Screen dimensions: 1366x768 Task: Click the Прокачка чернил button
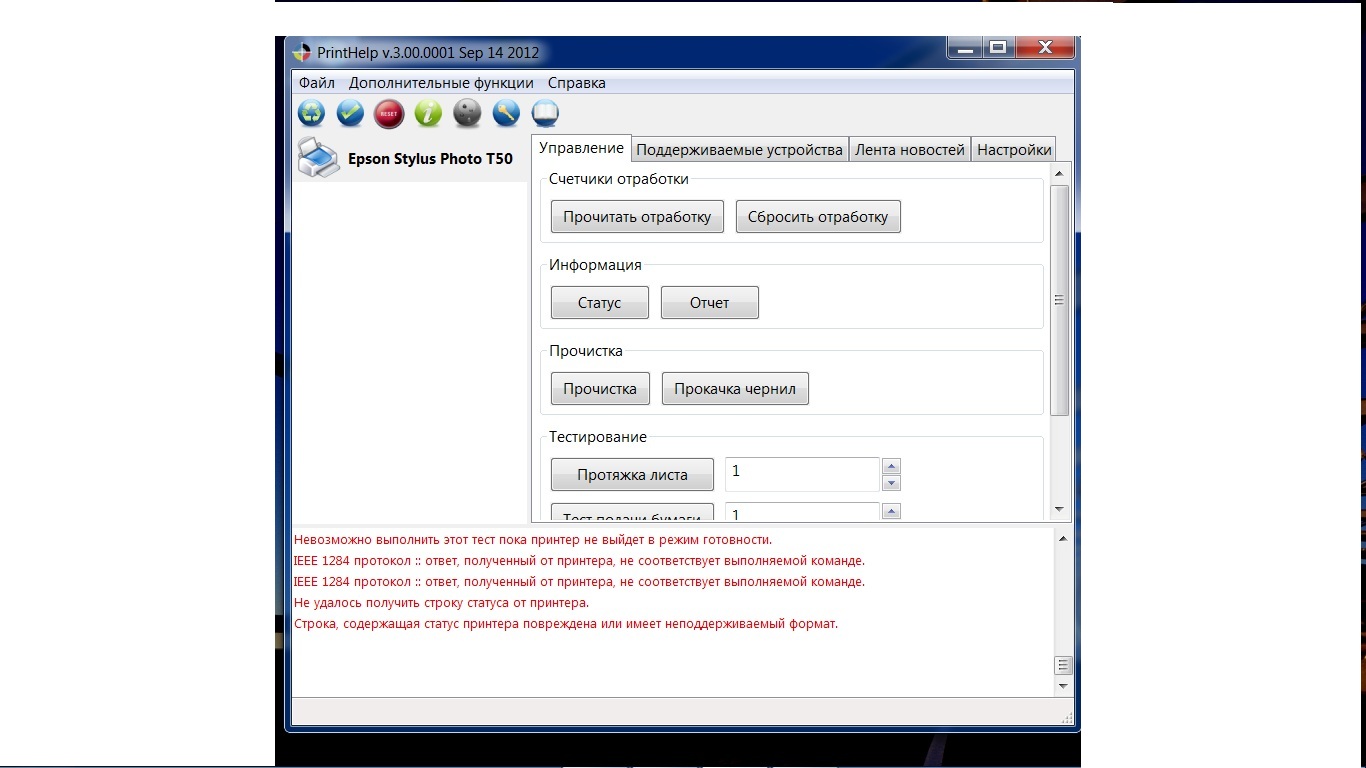click(x=735, y=389)
